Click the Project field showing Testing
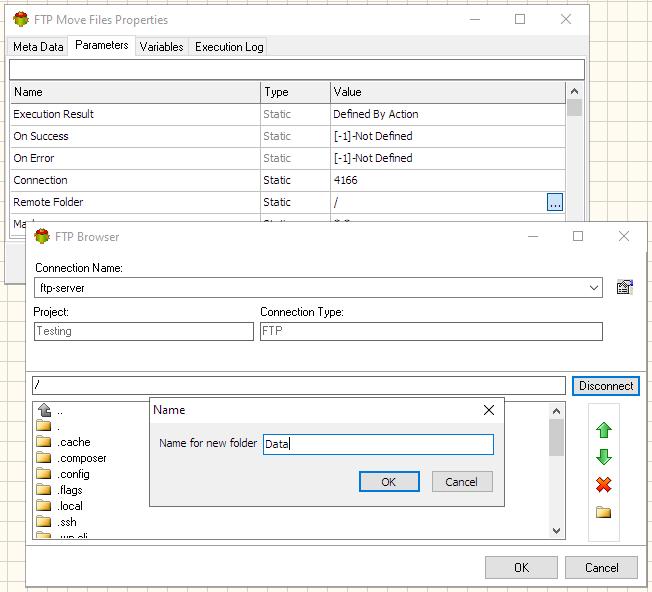 (143, 331)
